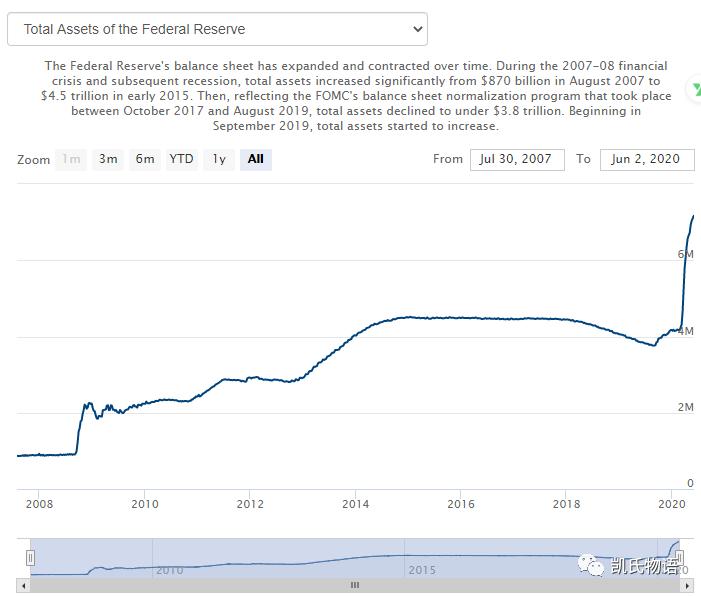Switch the chart to YTD view
Screen dimensions: 701x597
[182, 159]
